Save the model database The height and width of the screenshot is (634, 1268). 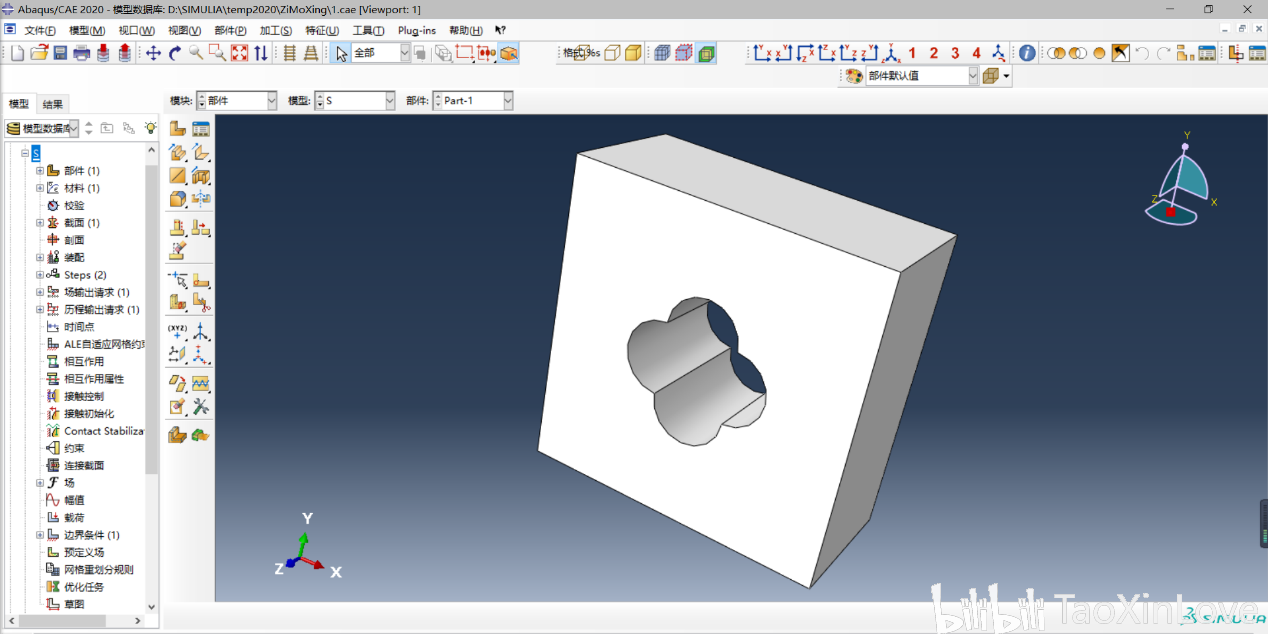pos(60,53)
